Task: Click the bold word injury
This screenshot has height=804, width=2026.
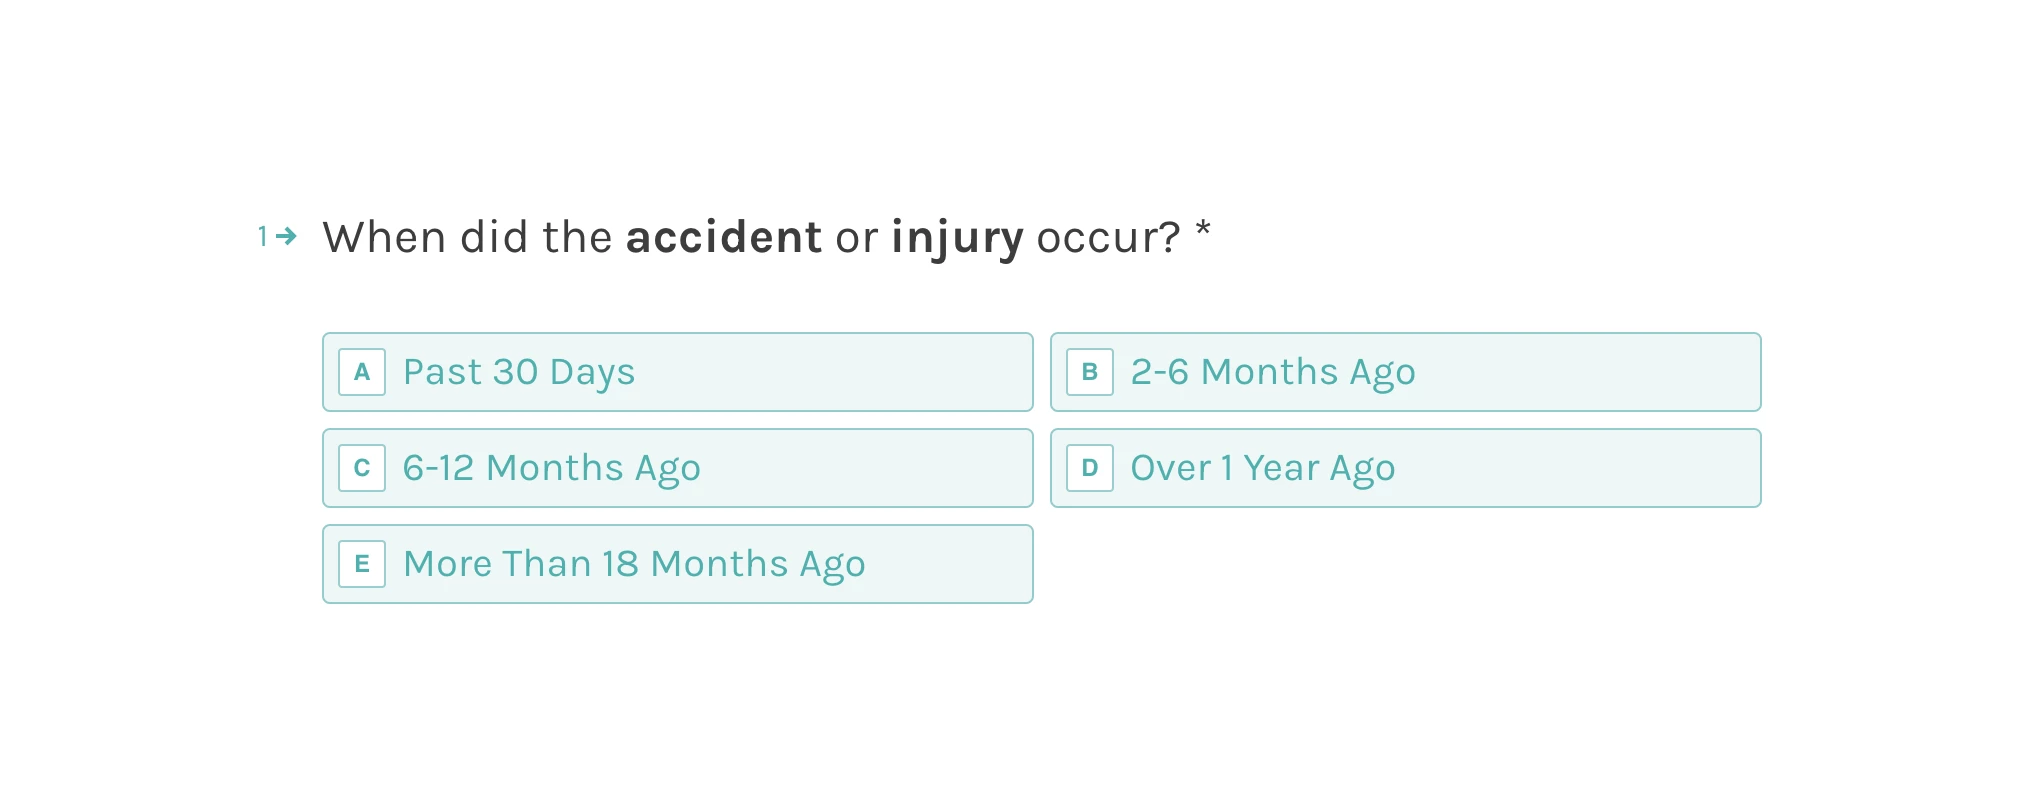Action: point(957,240)
